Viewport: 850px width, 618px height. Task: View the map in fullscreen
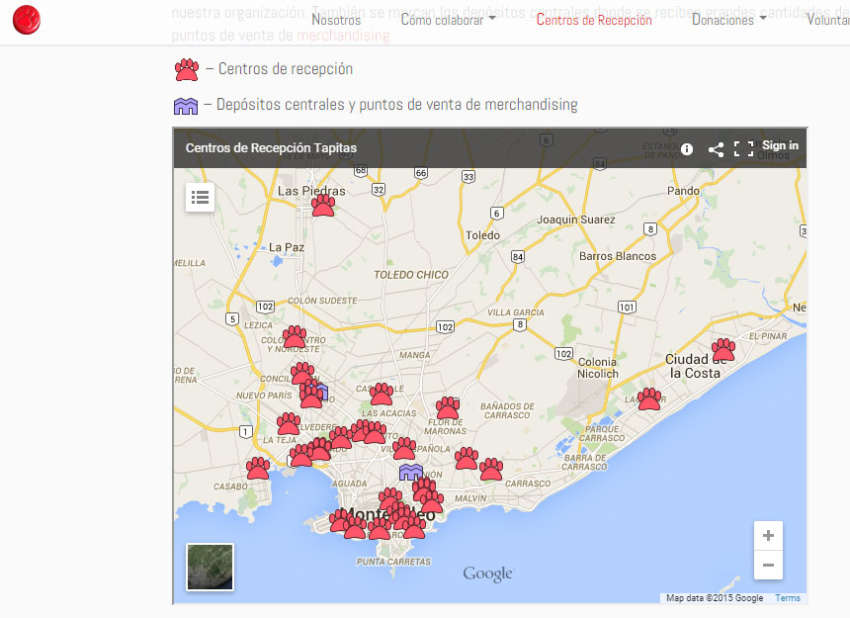[743, 149]
